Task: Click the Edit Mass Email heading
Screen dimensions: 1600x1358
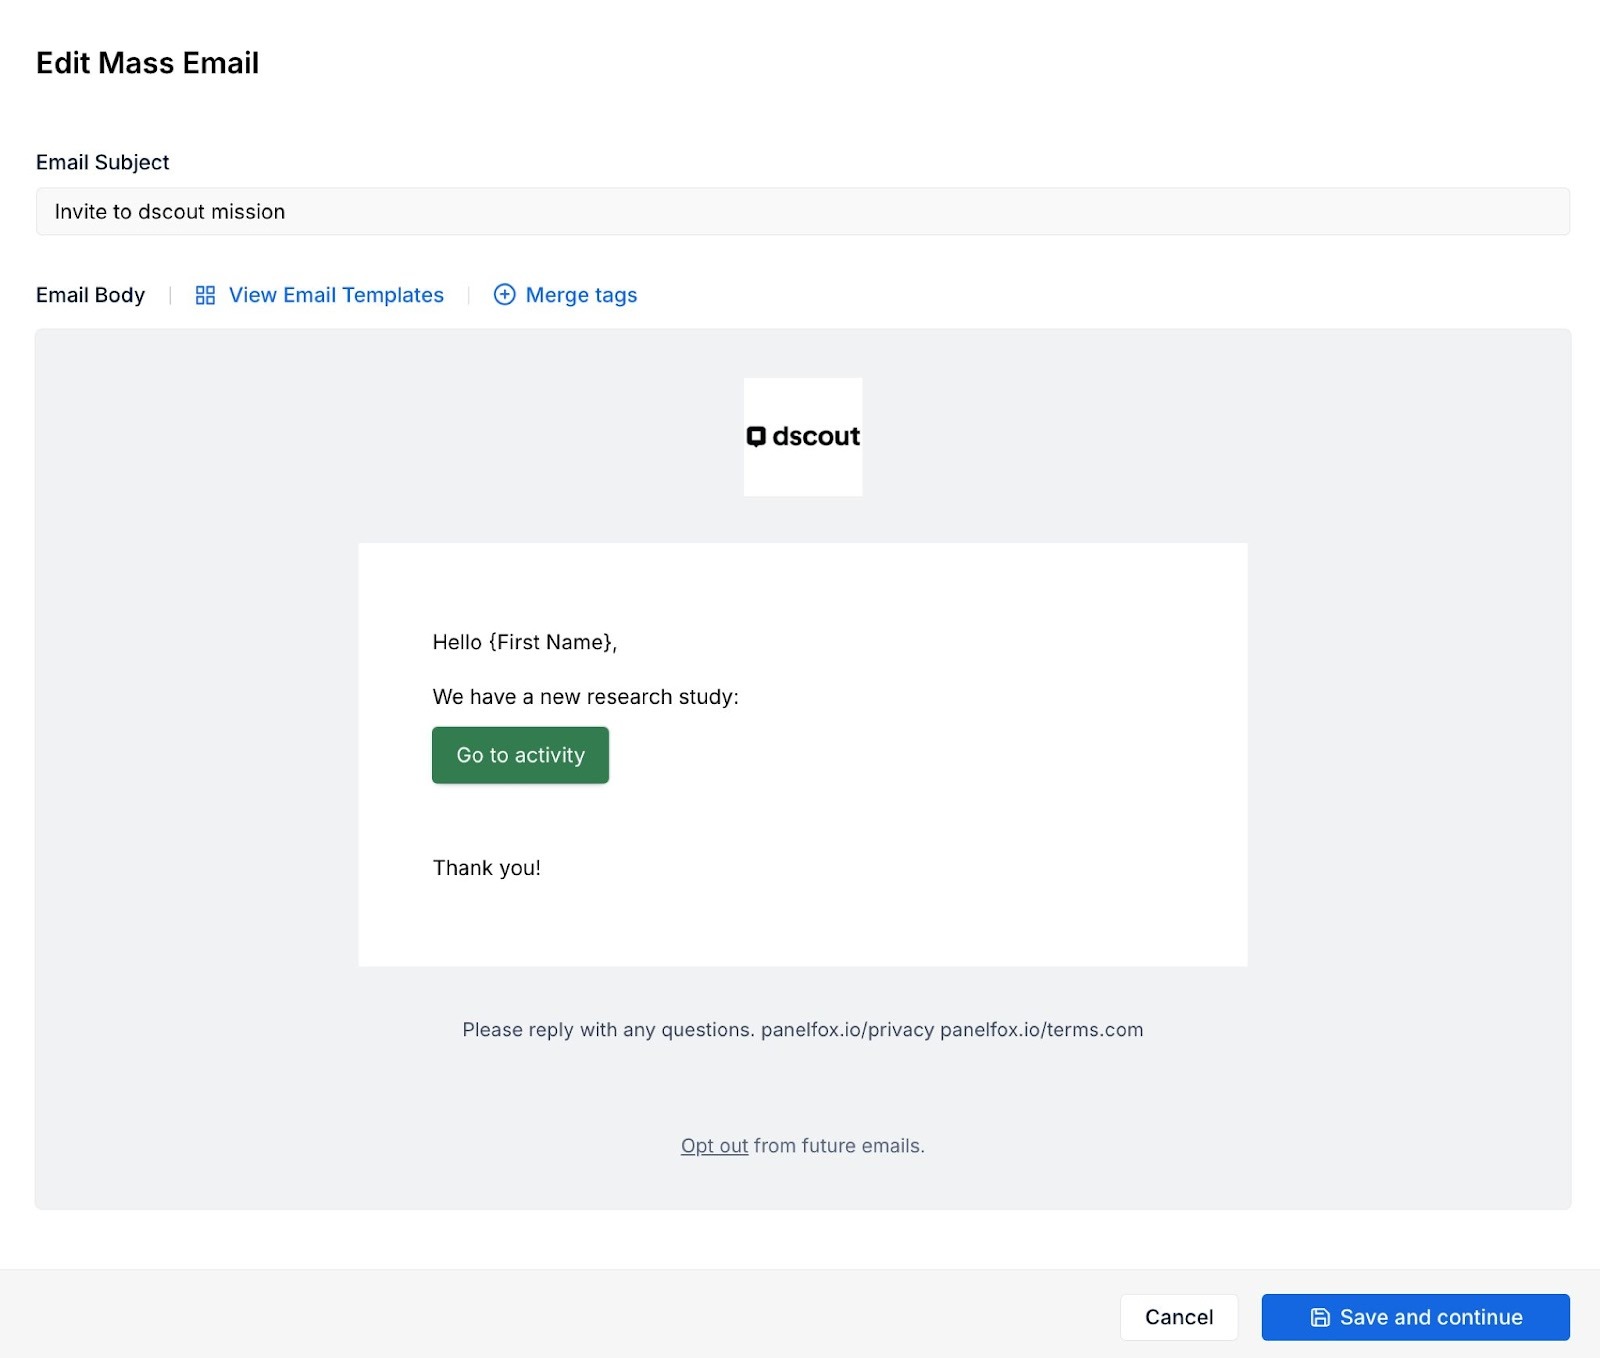Action: click(x=147, y=63)
